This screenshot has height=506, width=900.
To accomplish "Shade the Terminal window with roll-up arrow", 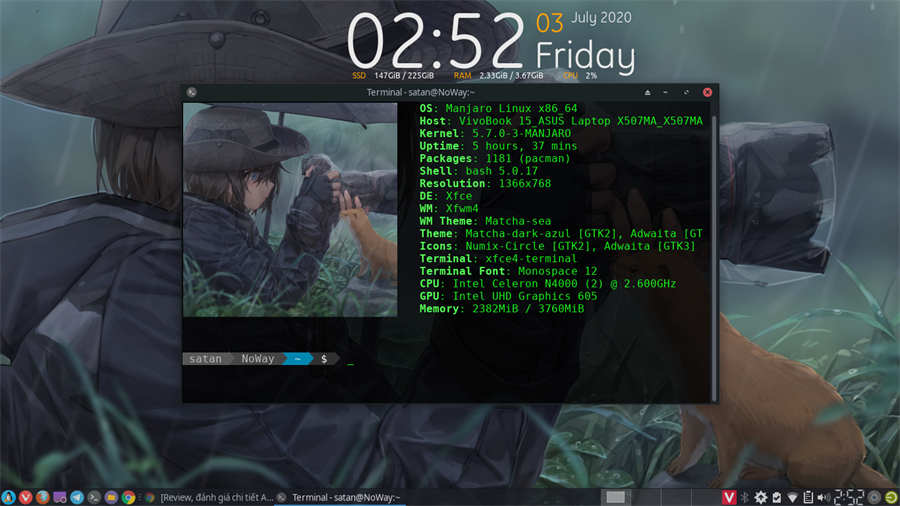I will [647, 92].
